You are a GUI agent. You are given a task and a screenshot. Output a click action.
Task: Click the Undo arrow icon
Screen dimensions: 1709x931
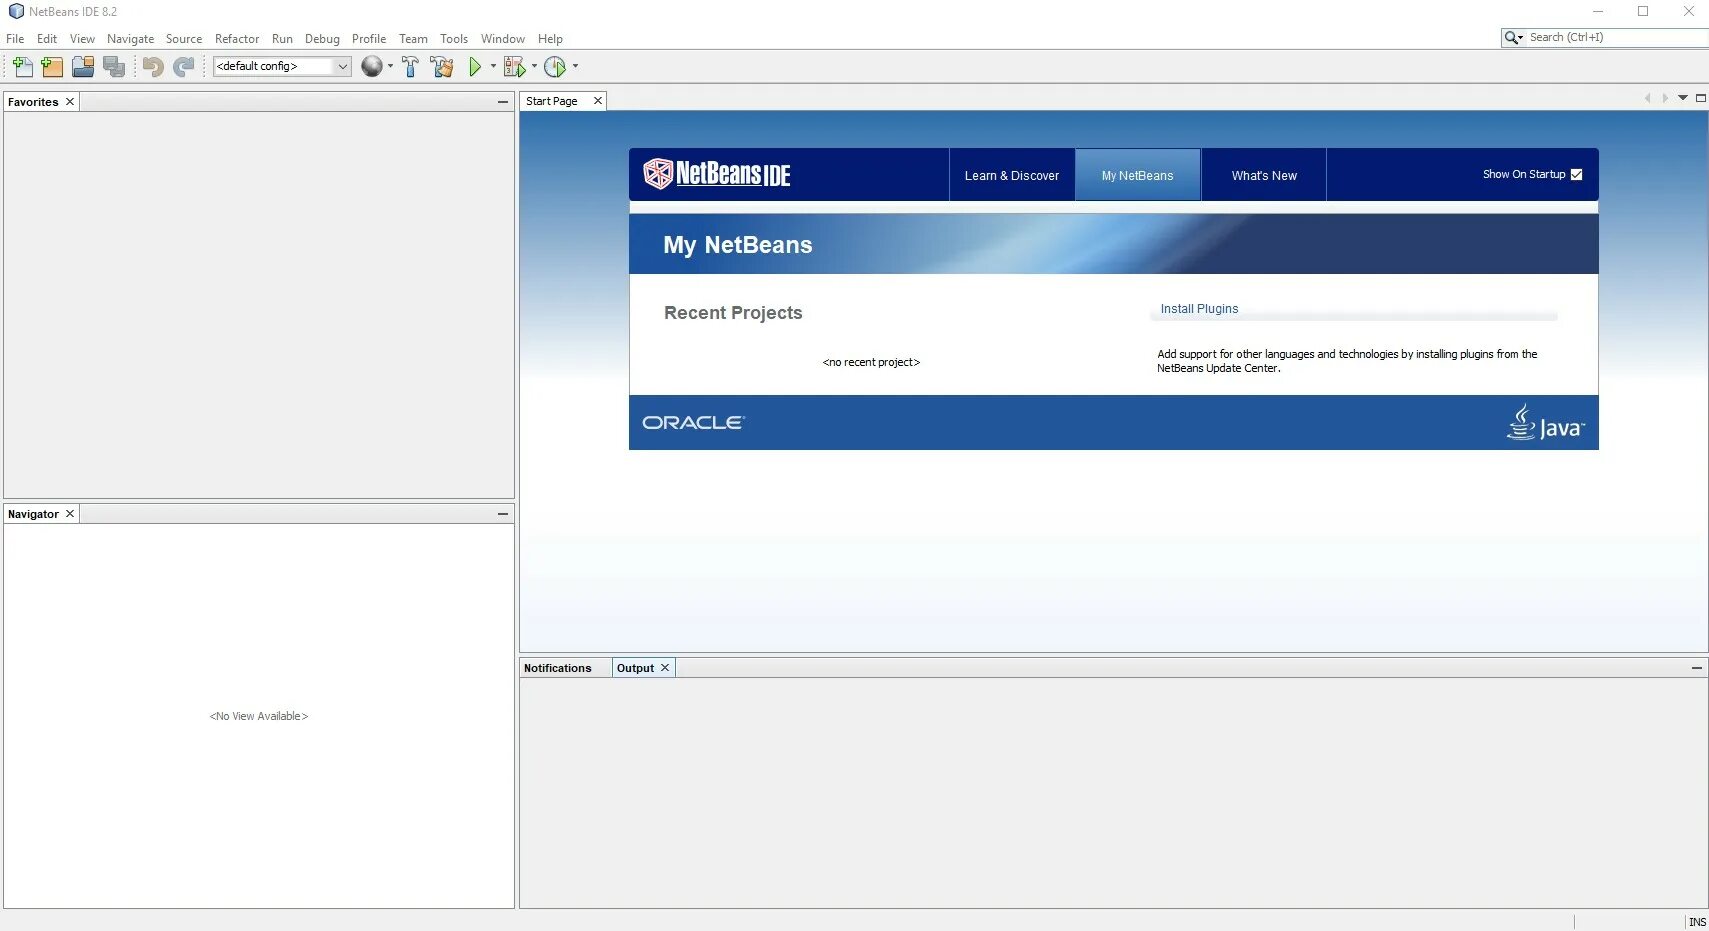[153, 67]
